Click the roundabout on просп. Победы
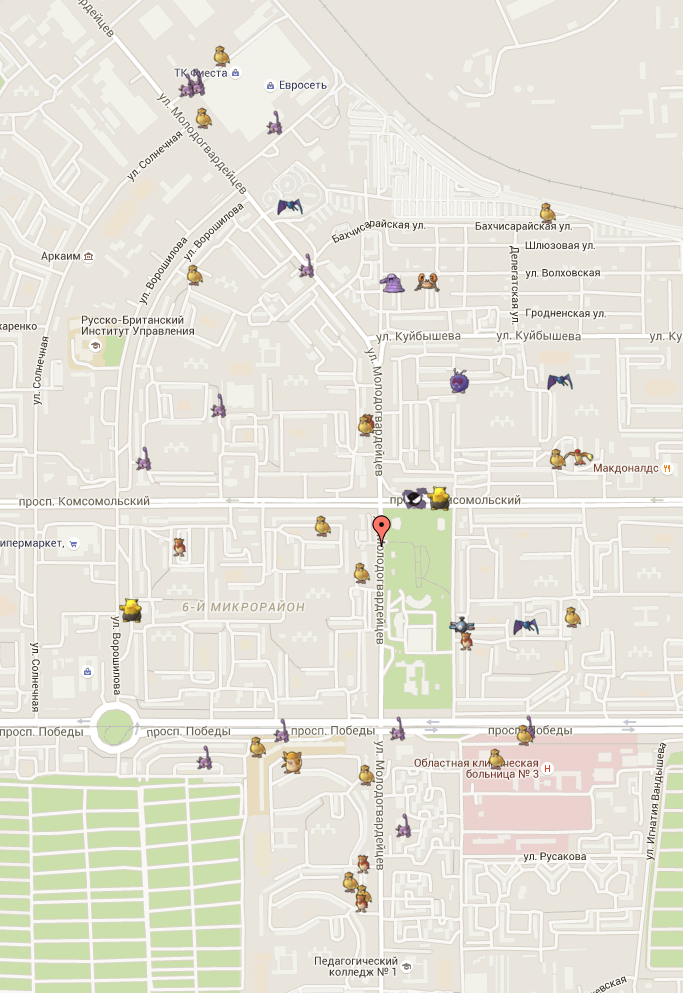This screenshot has height=993, width=683. pyautogui.click(x=115, y=730)
